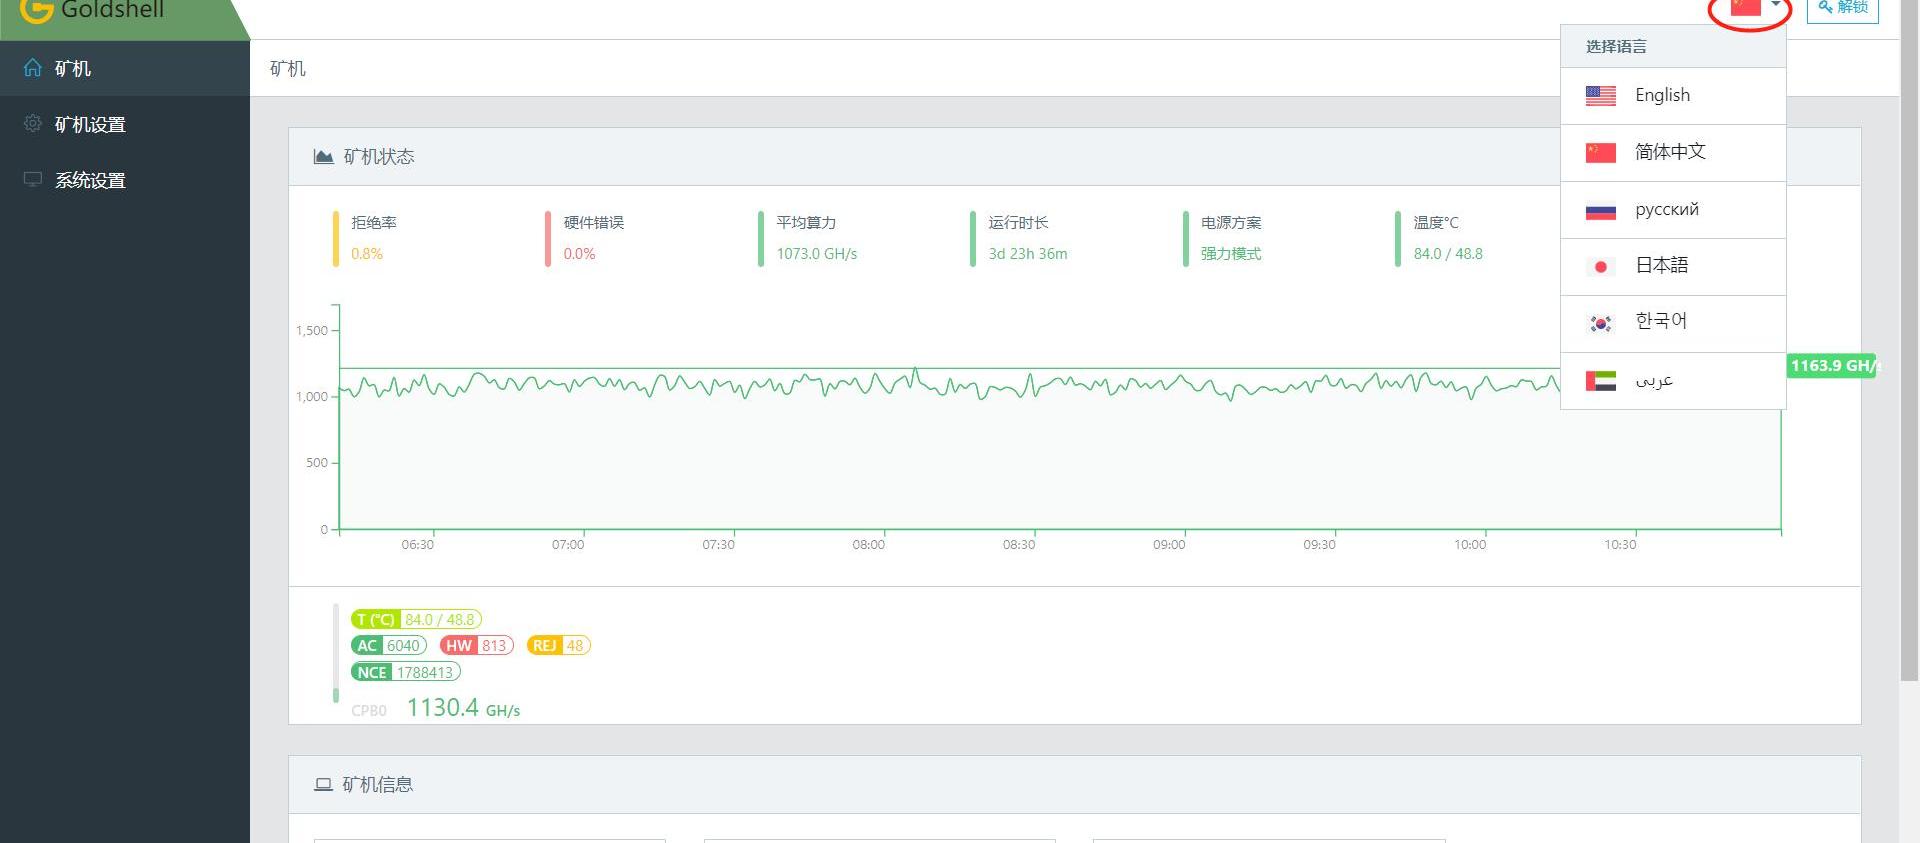Click the 1163.9 GH/s chart tooltip
This screenshot has width=1920, height=843.
click(1832, 366)
